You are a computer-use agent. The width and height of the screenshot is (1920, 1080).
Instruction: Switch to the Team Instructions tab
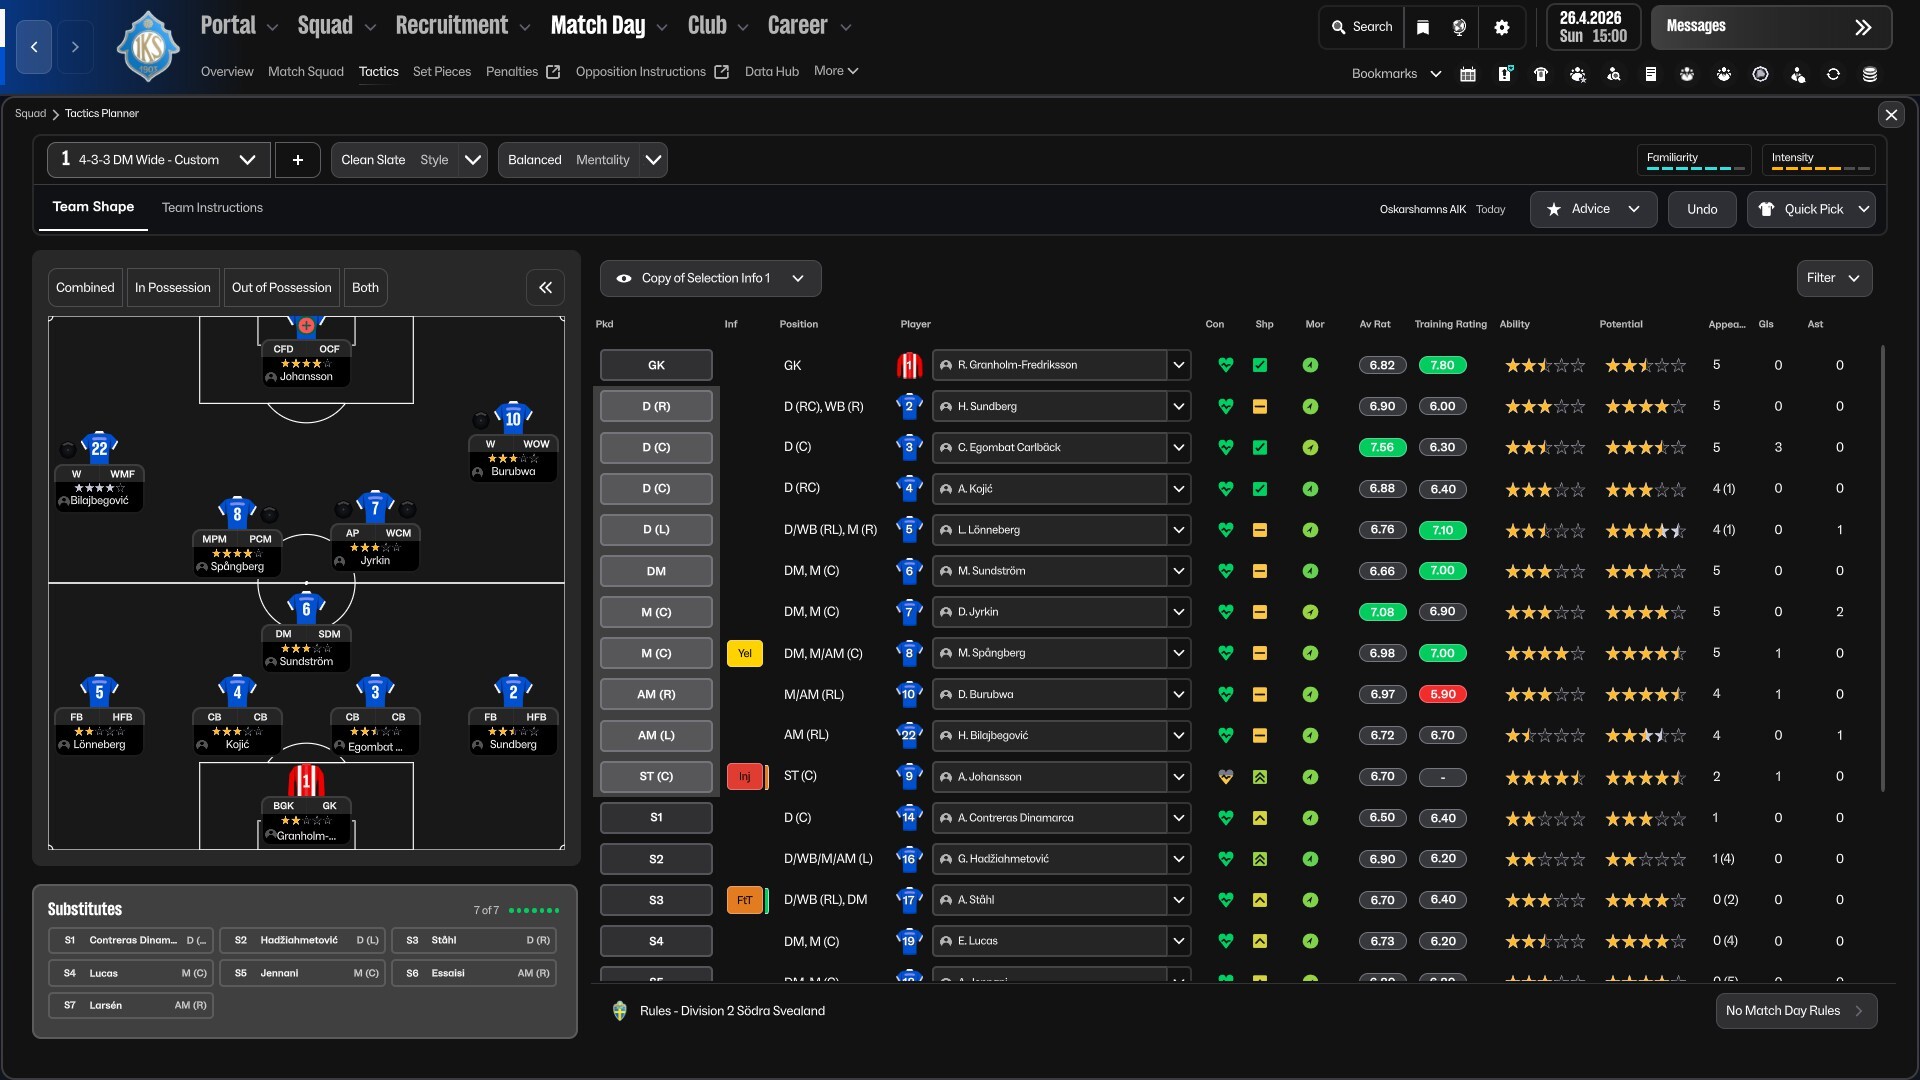212,208
